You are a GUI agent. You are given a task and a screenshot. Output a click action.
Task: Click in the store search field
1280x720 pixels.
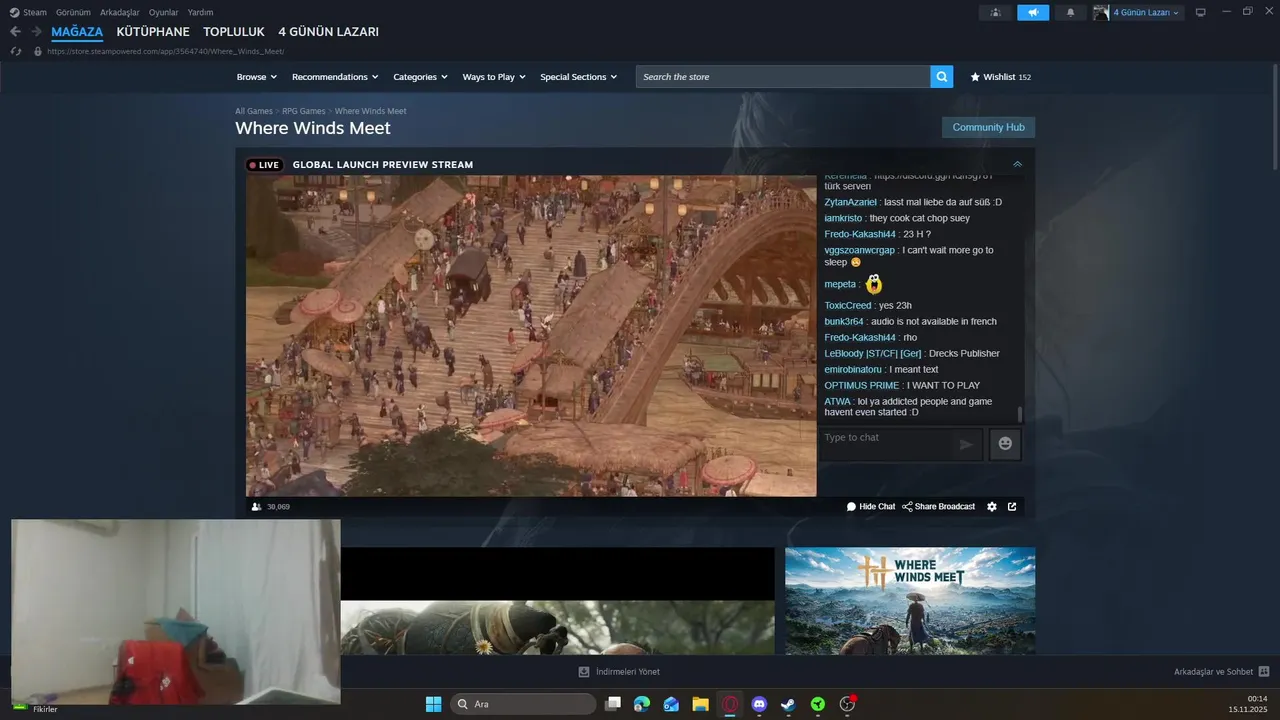tap(783, 77)
